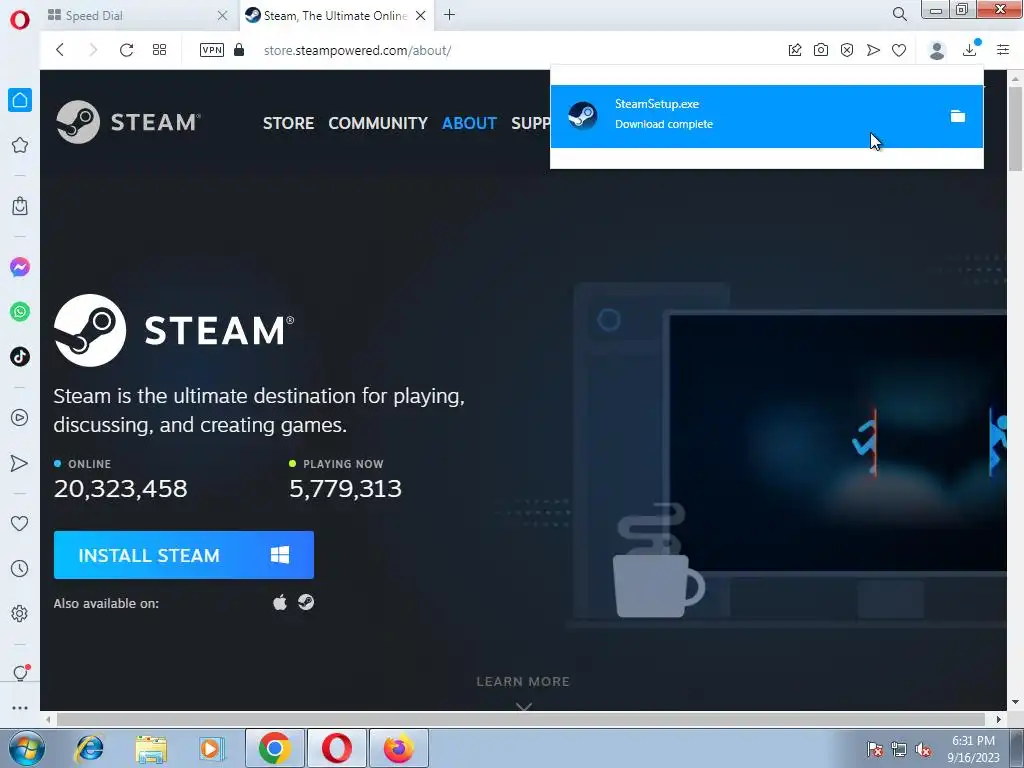Screen dimensions: 1024x768
Task: Open the Windows Start button
Action: tap(26, 748)
